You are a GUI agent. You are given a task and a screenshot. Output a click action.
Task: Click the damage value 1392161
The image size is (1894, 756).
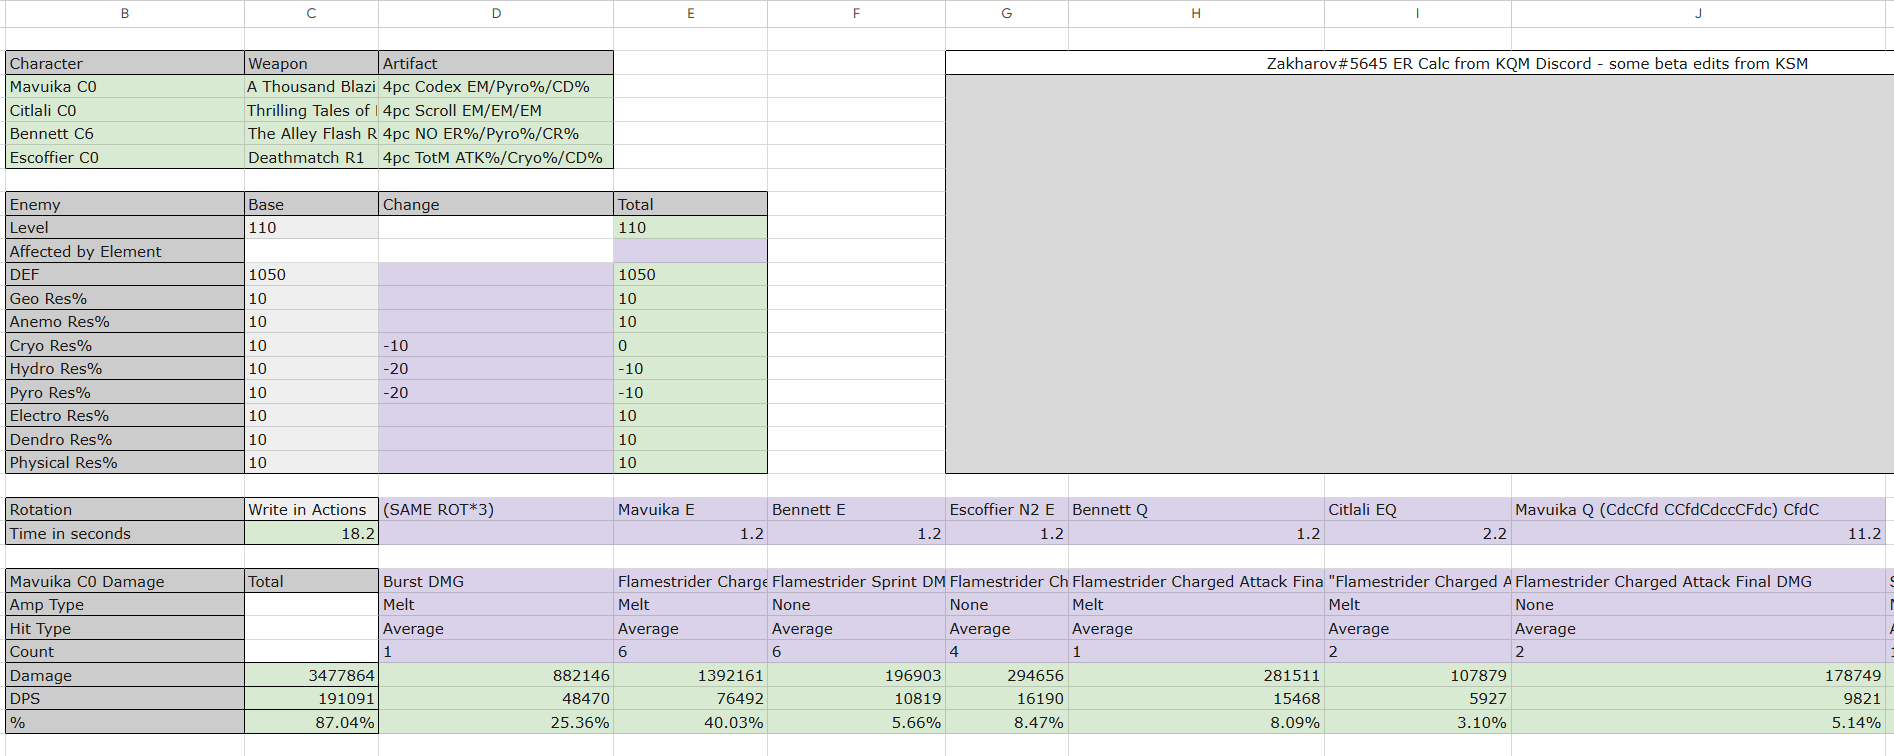point(690,675)
